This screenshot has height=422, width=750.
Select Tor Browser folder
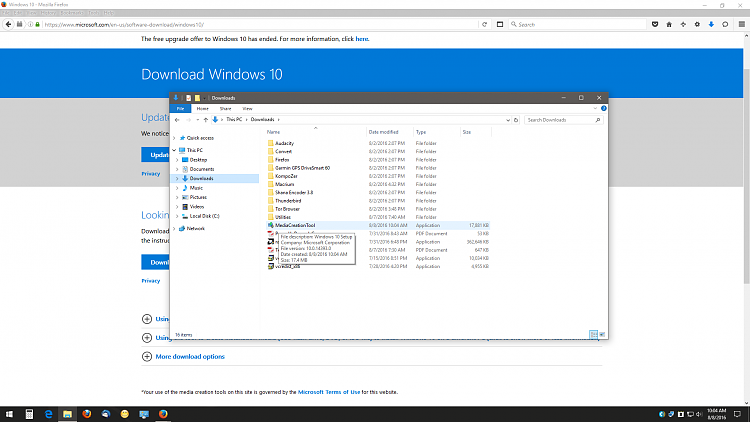point(287,209)
